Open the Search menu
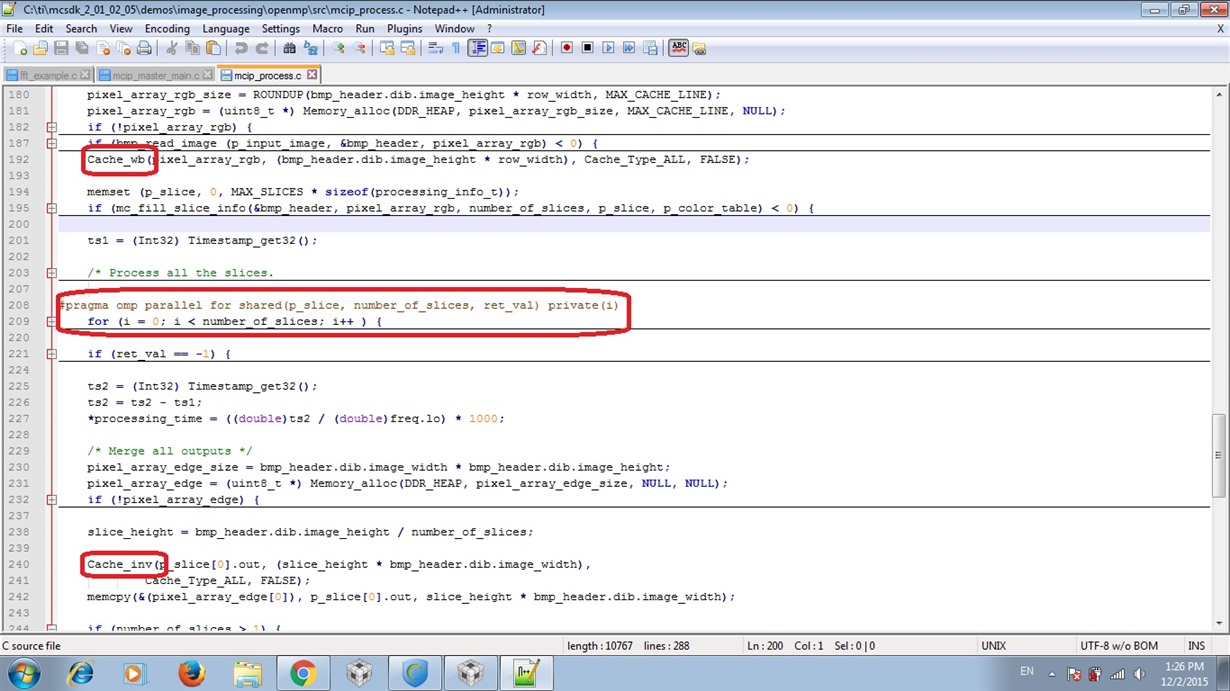 [x=81, y=29]
